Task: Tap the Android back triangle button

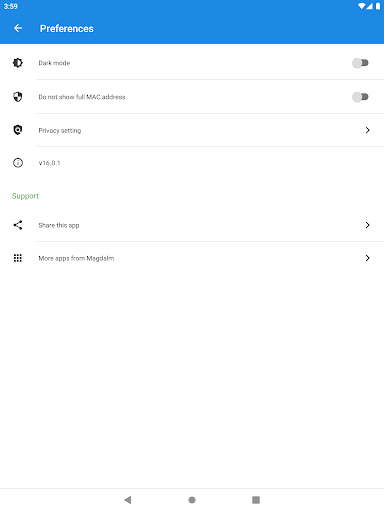Action: [x=128, y=500]
